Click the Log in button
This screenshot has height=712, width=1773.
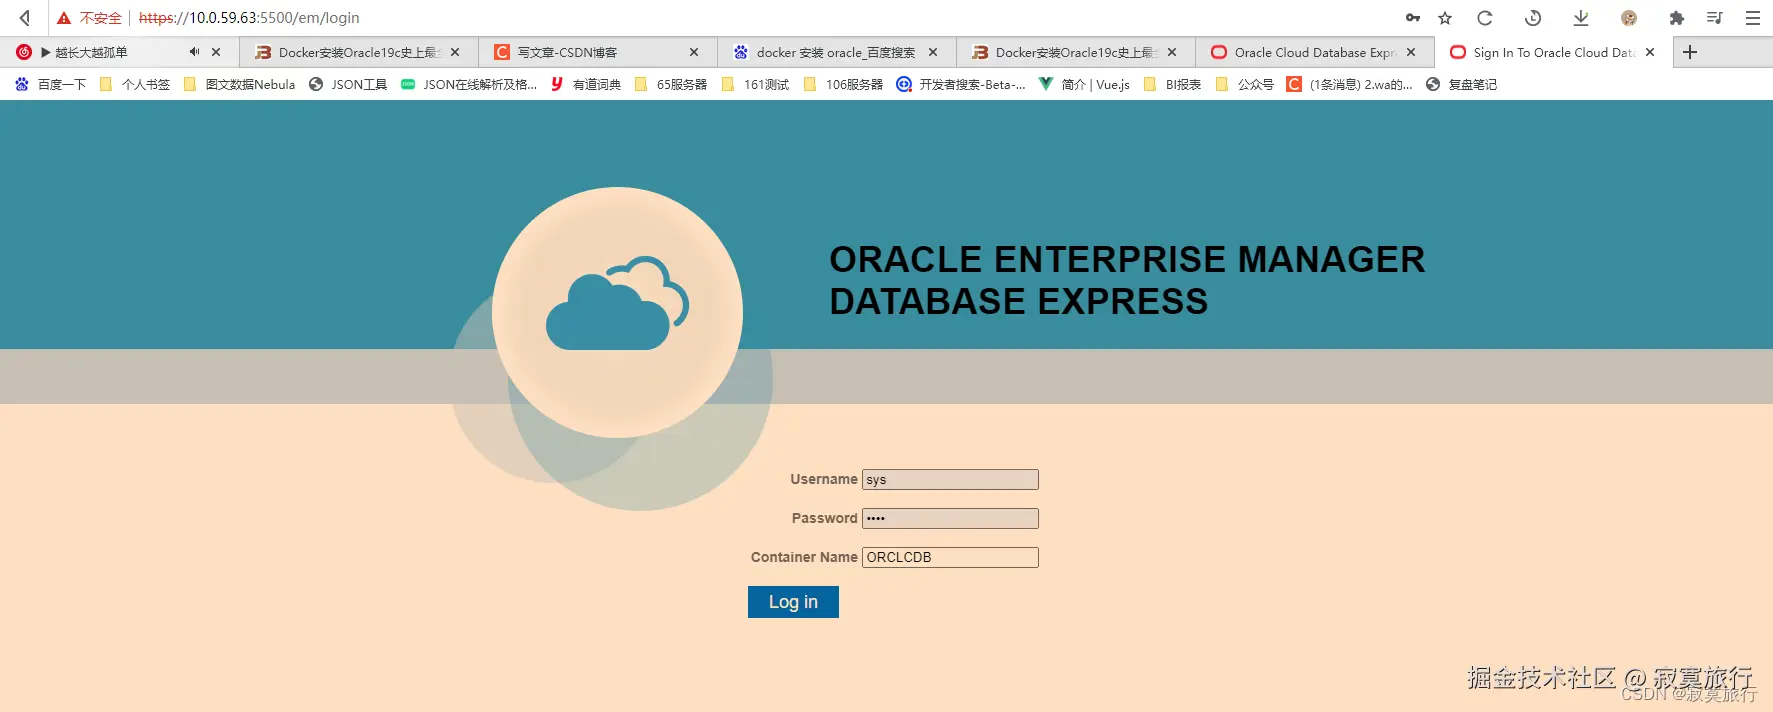click(x=793, y=602)
